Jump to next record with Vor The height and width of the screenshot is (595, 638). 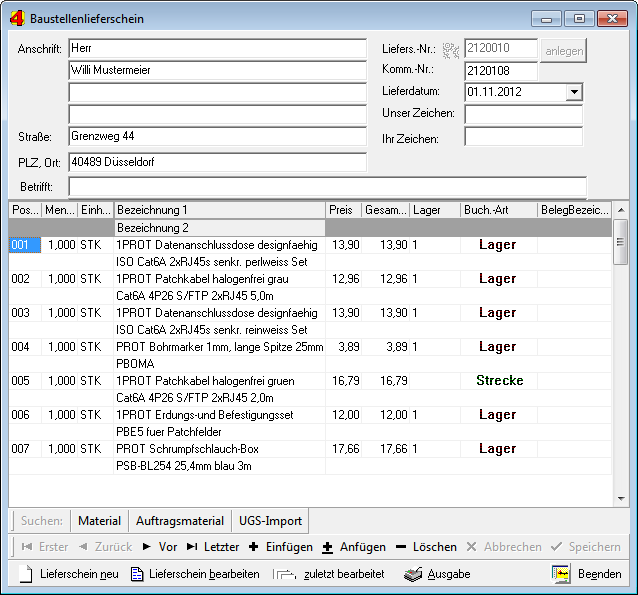tap(159, 547)
